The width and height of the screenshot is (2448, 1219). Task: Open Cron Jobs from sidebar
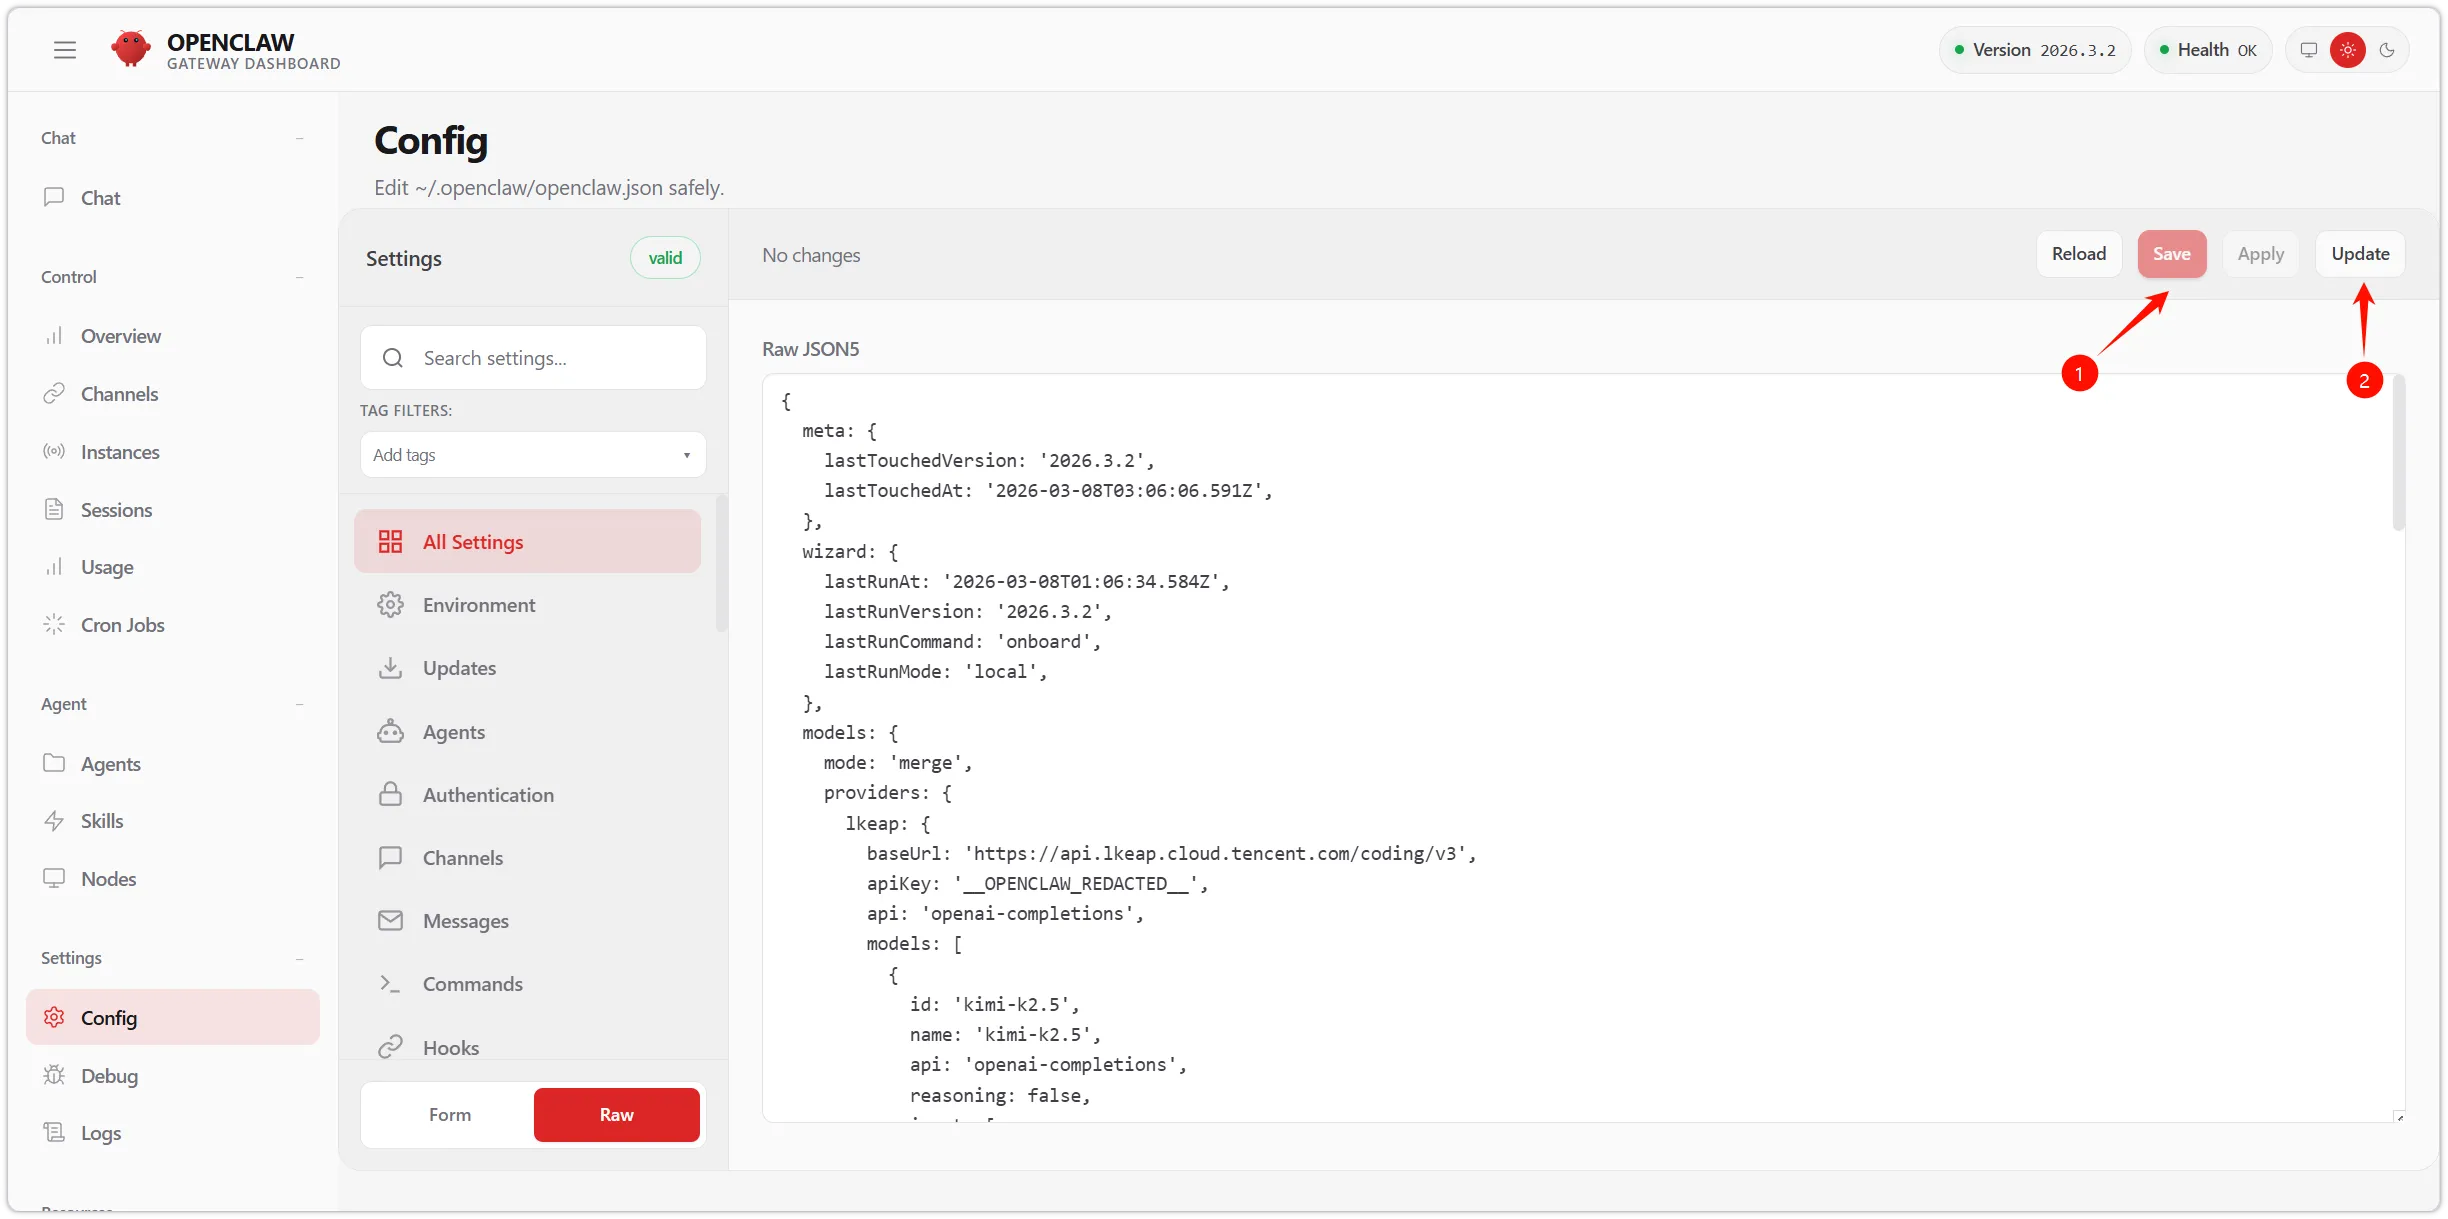pos(122,625)
